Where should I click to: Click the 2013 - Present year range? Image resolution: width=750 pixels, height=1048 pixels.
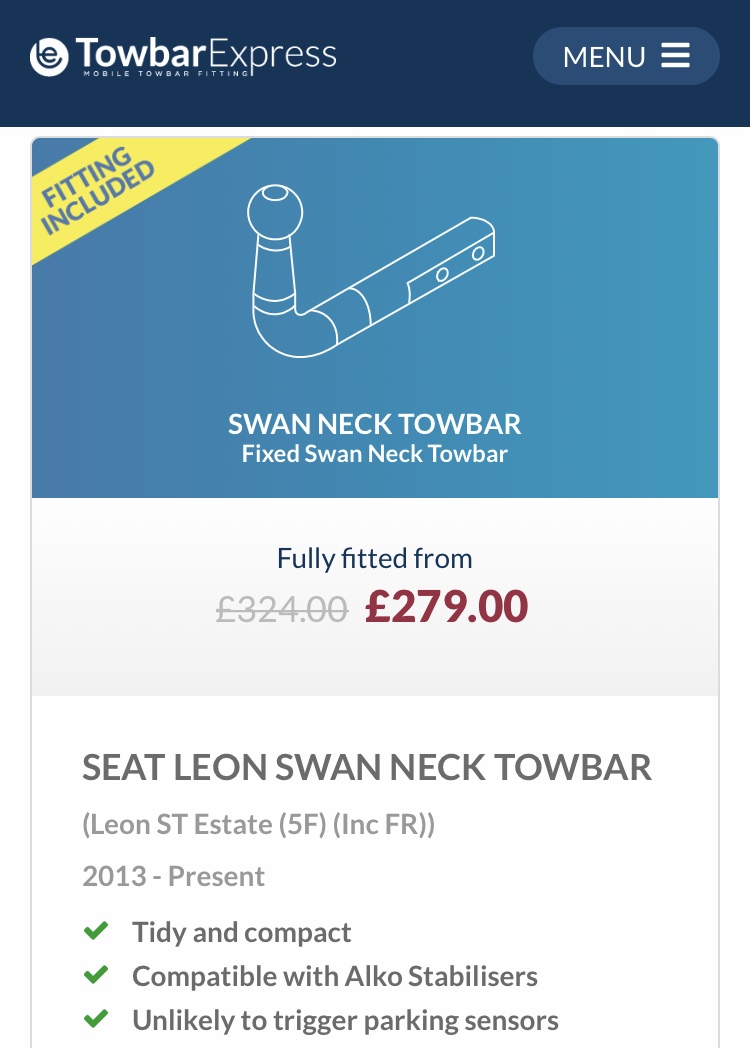tap(173, 877)
